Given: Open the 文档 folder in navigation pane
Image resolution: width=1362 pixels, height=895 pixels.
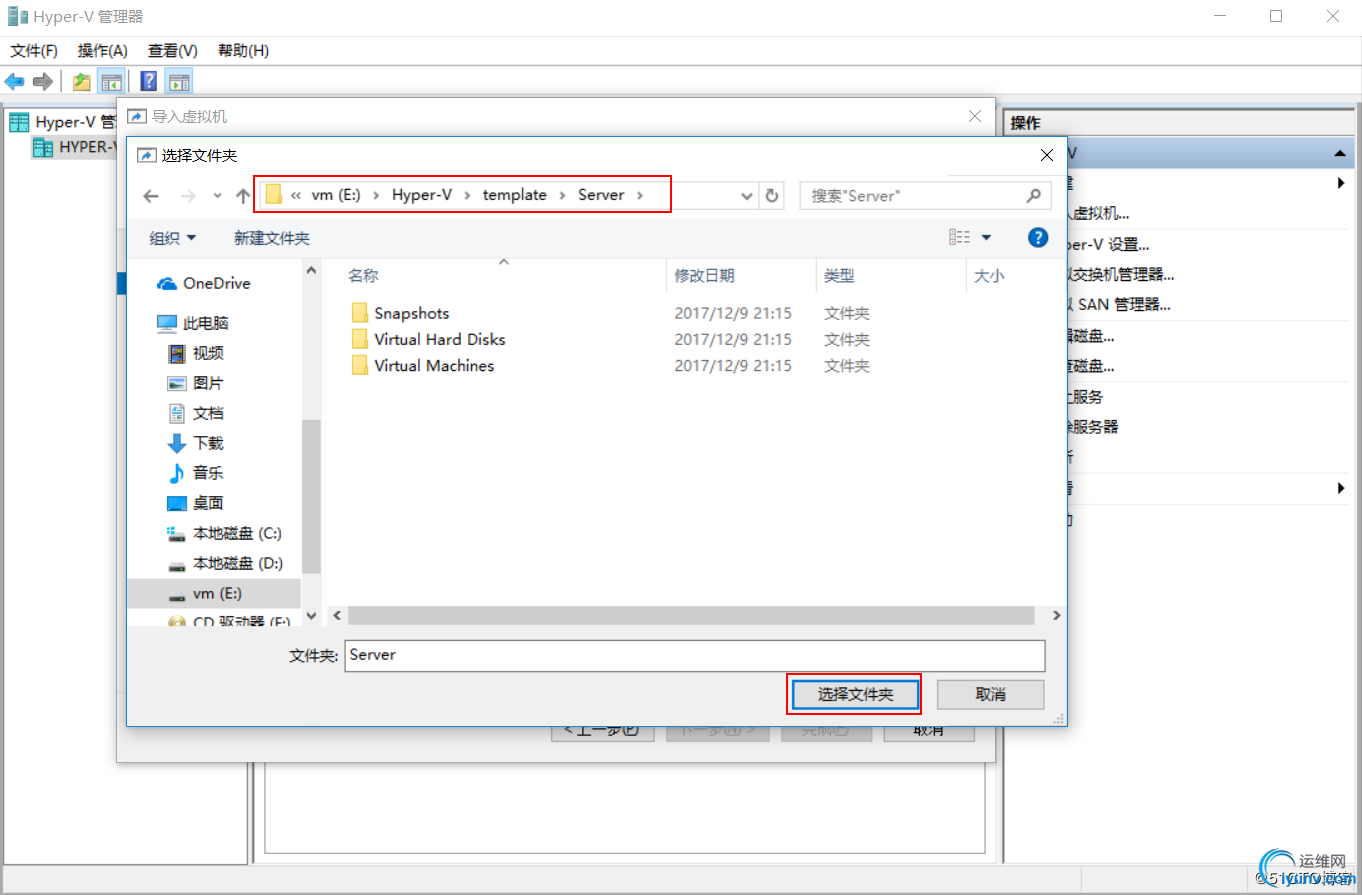Looking at the screenshot, I should coord(195,413).
